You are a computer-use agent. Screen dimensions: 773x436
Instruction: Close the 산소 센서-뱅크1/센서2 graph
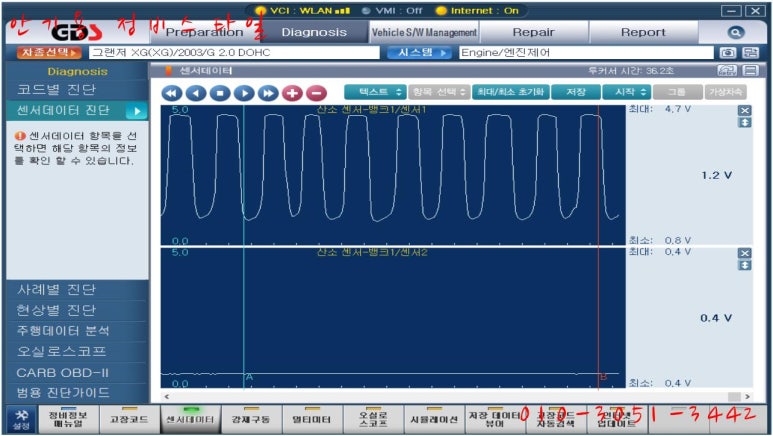[744, 254]
